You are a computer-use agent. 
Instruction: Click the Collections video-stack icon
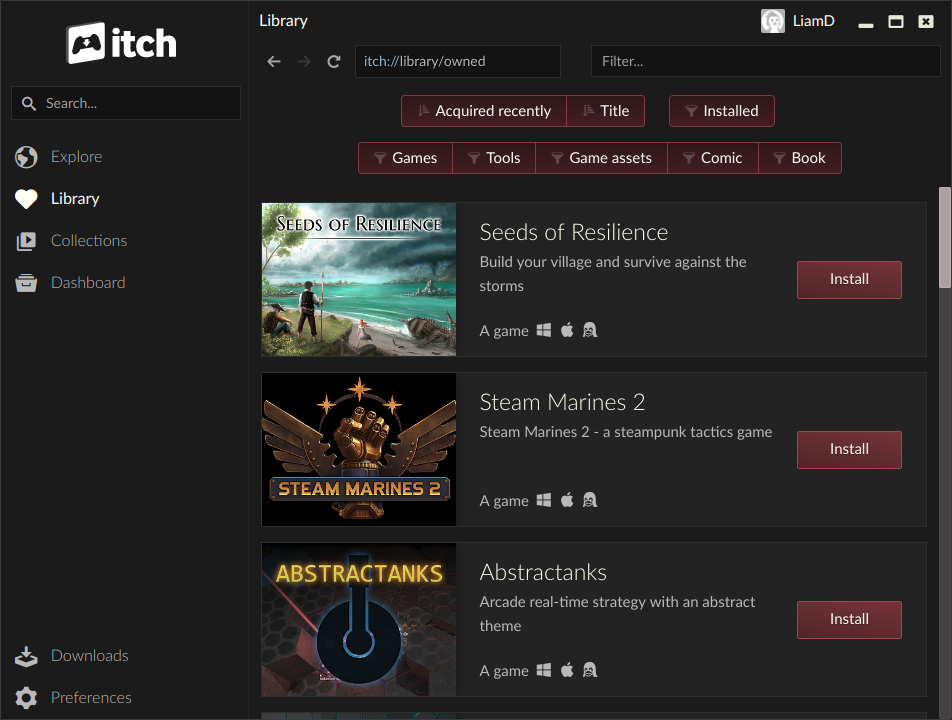(x=26, y=241)
